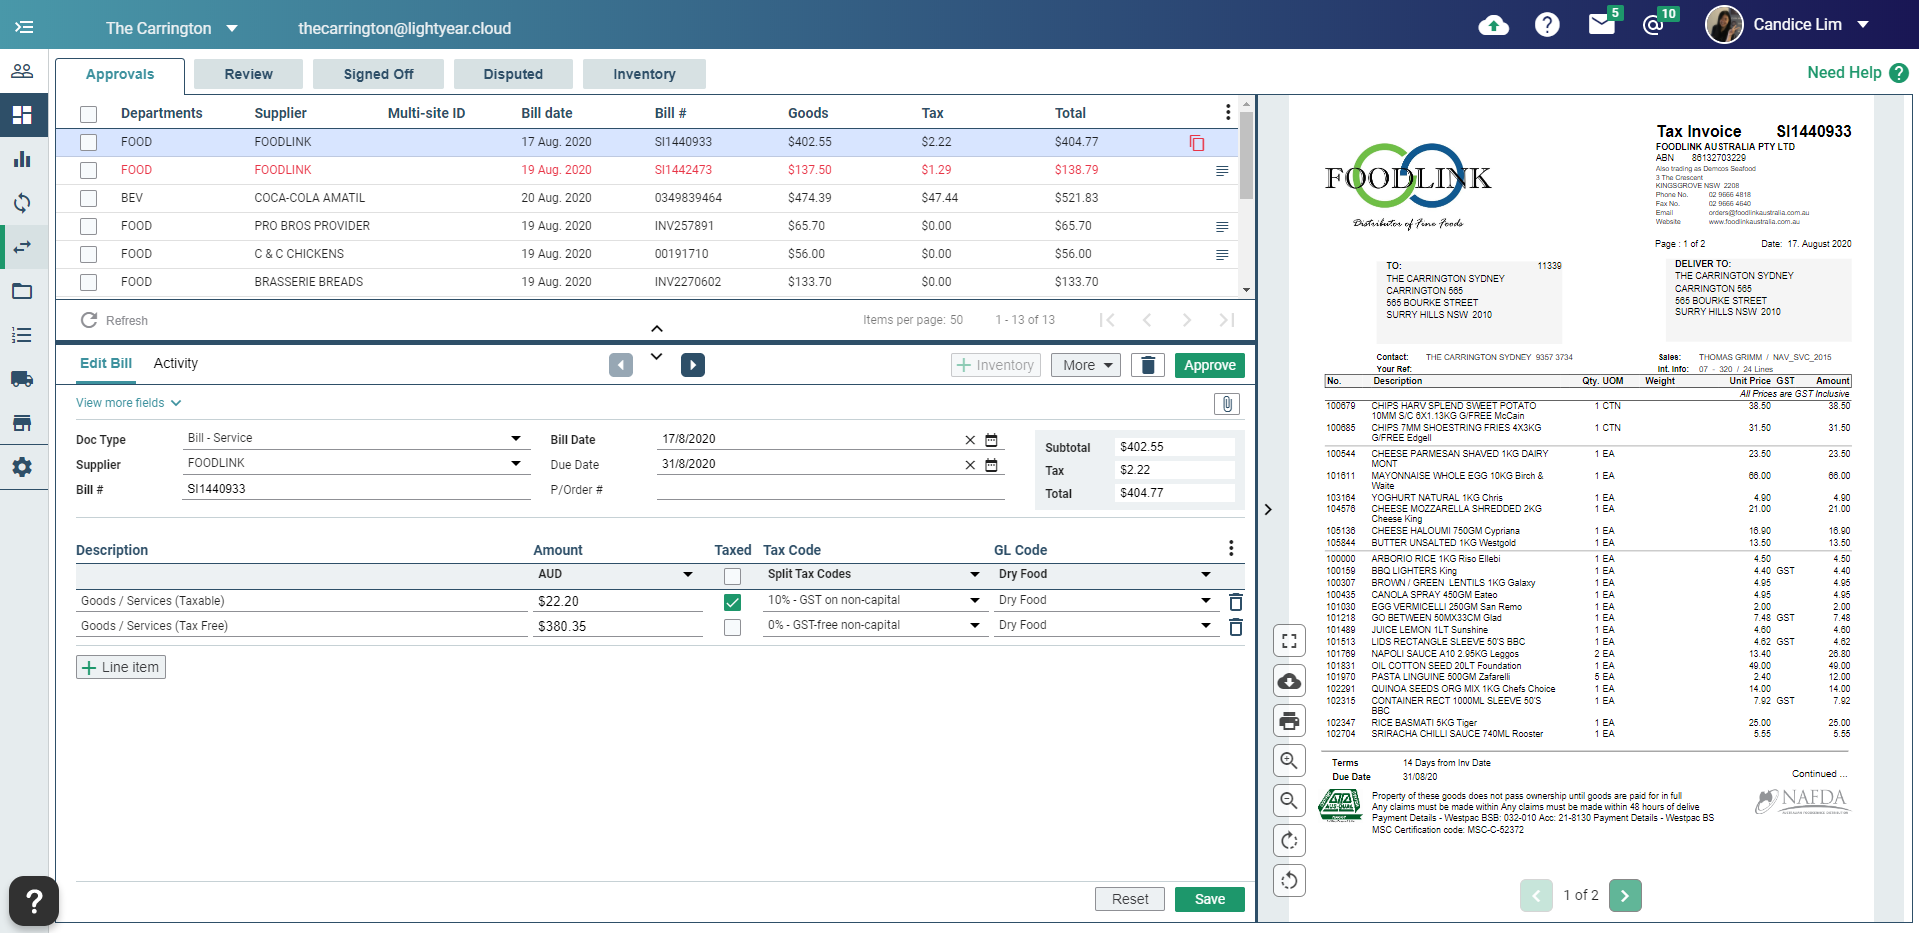Click the notes icon on bill SI1442473

pyautogui.click(x=1222, y=171)
